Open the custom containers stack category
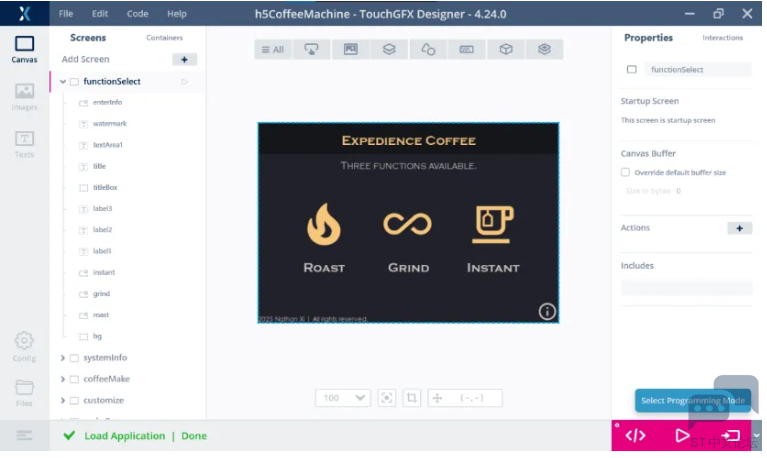The height and width of the screenshot is (458, 767). [x=544, y=49]
